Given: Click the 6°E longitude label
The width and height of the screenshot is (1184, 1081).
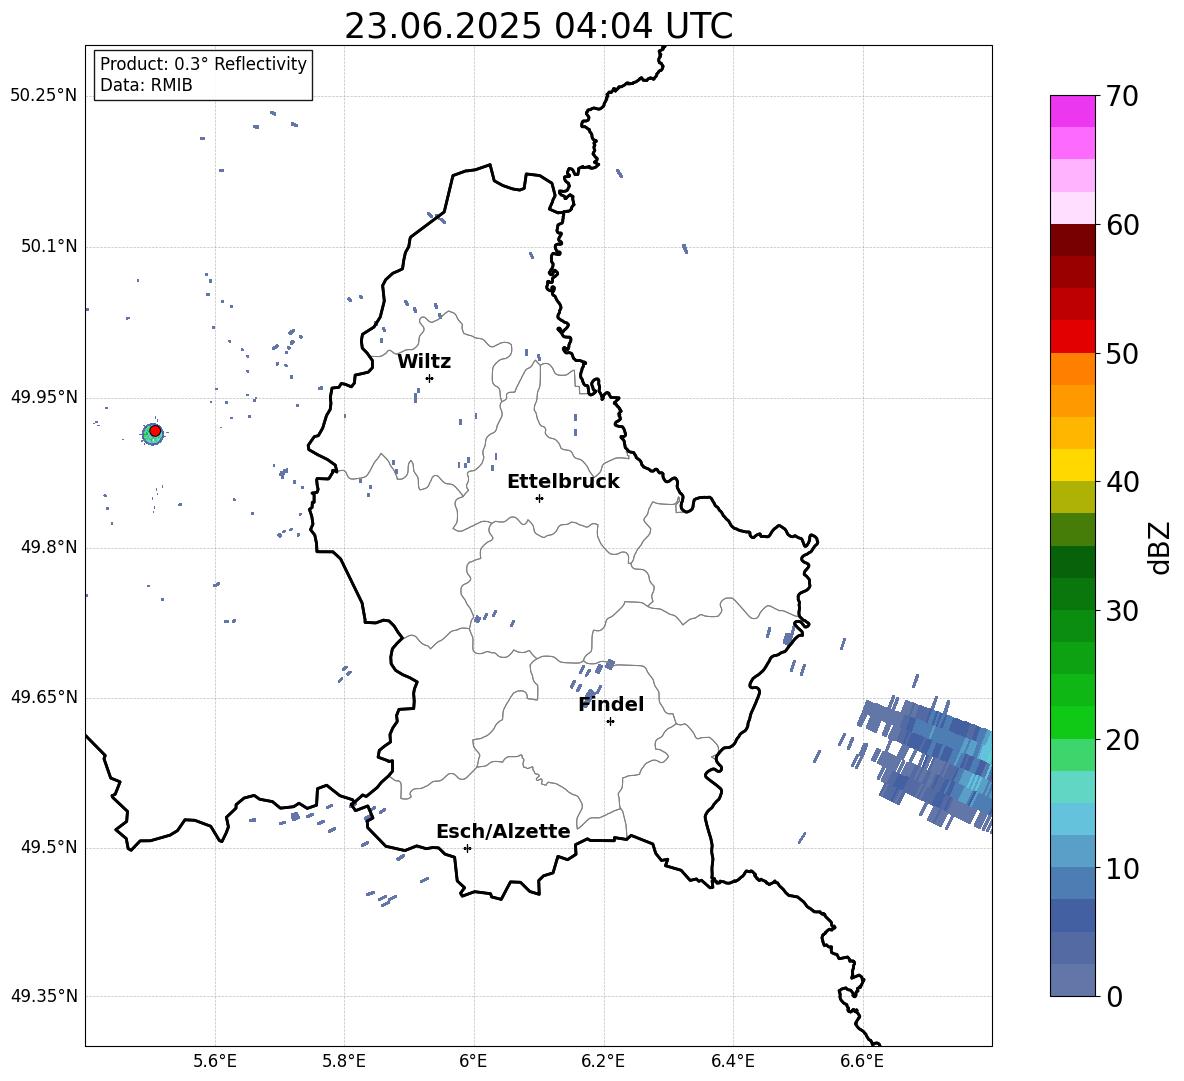Looking at the screenshot, I should coord(473,1062).
